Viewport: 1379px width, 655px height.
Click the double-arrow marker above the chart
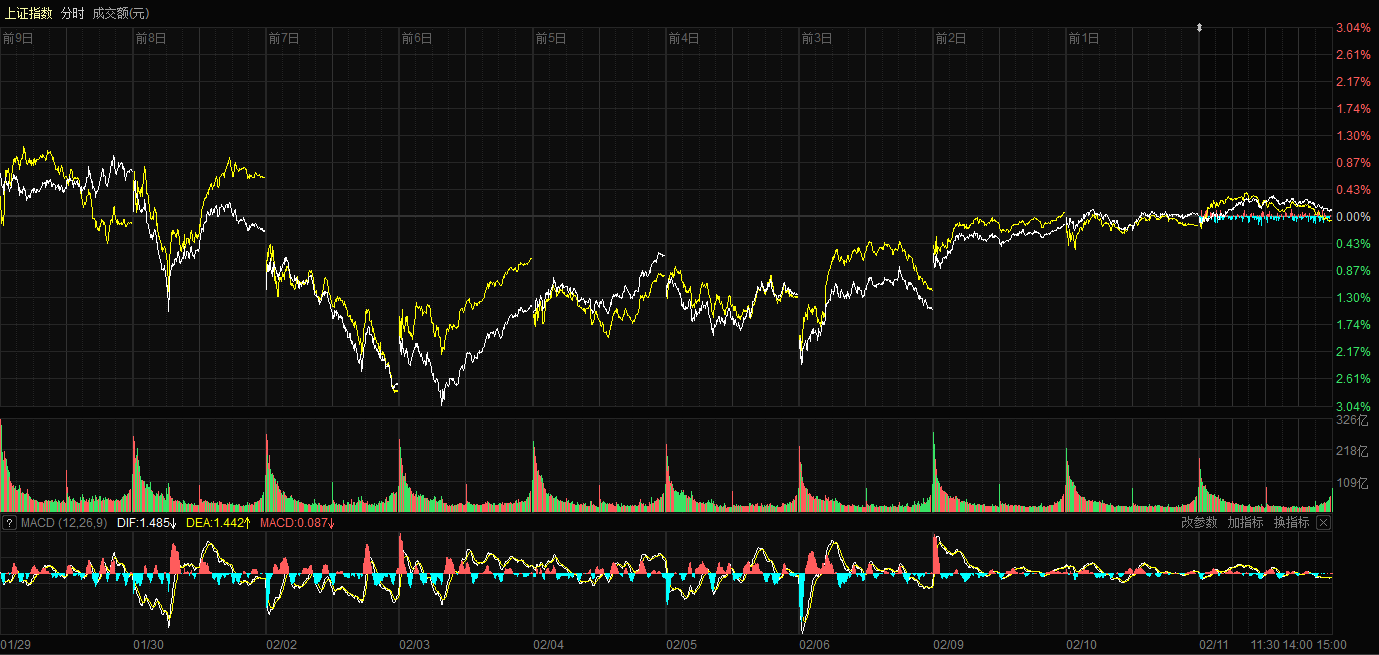(1199, 29)
